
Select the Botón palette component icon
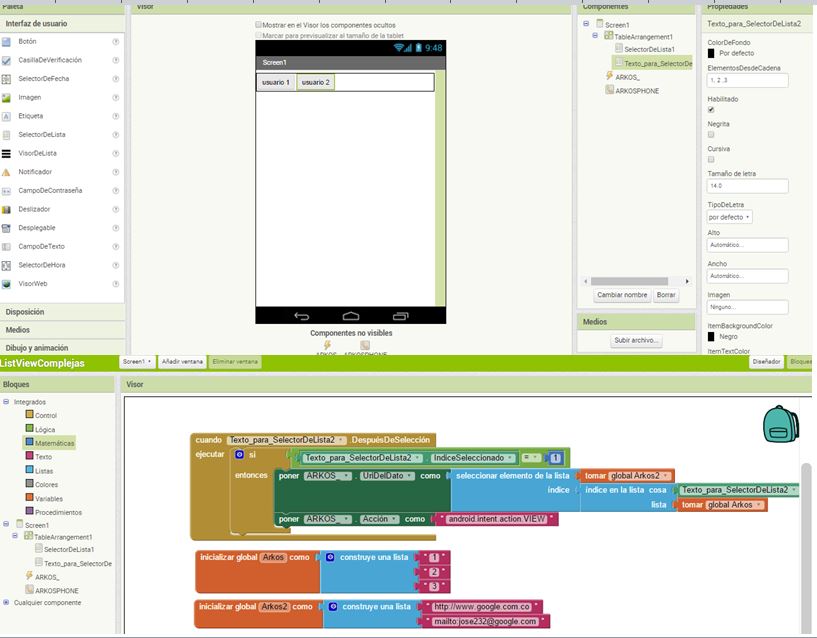(x=7, y=42)
